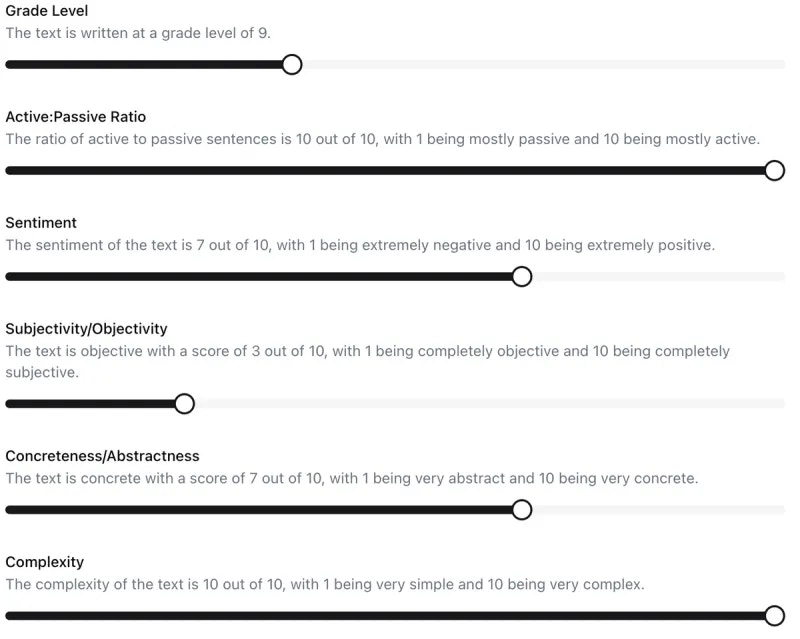Select the Sentiment heading text
800x639 pixels.
point(41,223)
